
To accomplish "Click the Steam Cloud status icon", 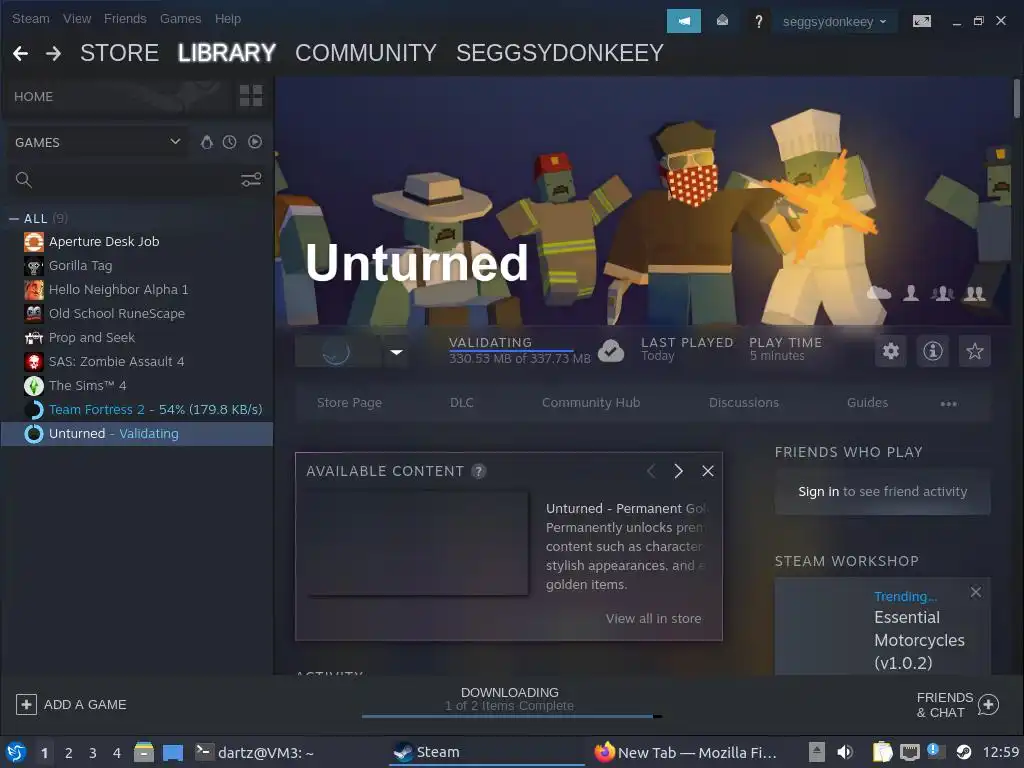I will 878,293.
